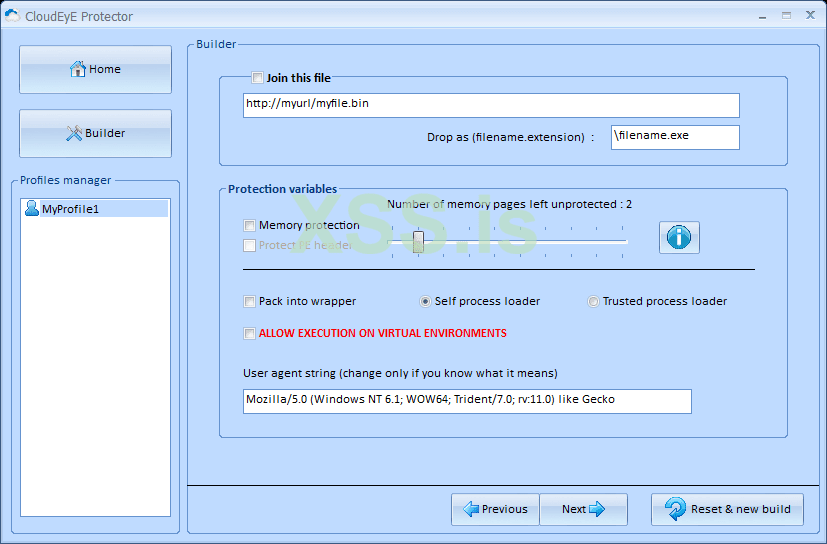Click the CloudEyE cloud icon in title bar
The width and height of the screenshot is (827, 544).
pos(12,16)
